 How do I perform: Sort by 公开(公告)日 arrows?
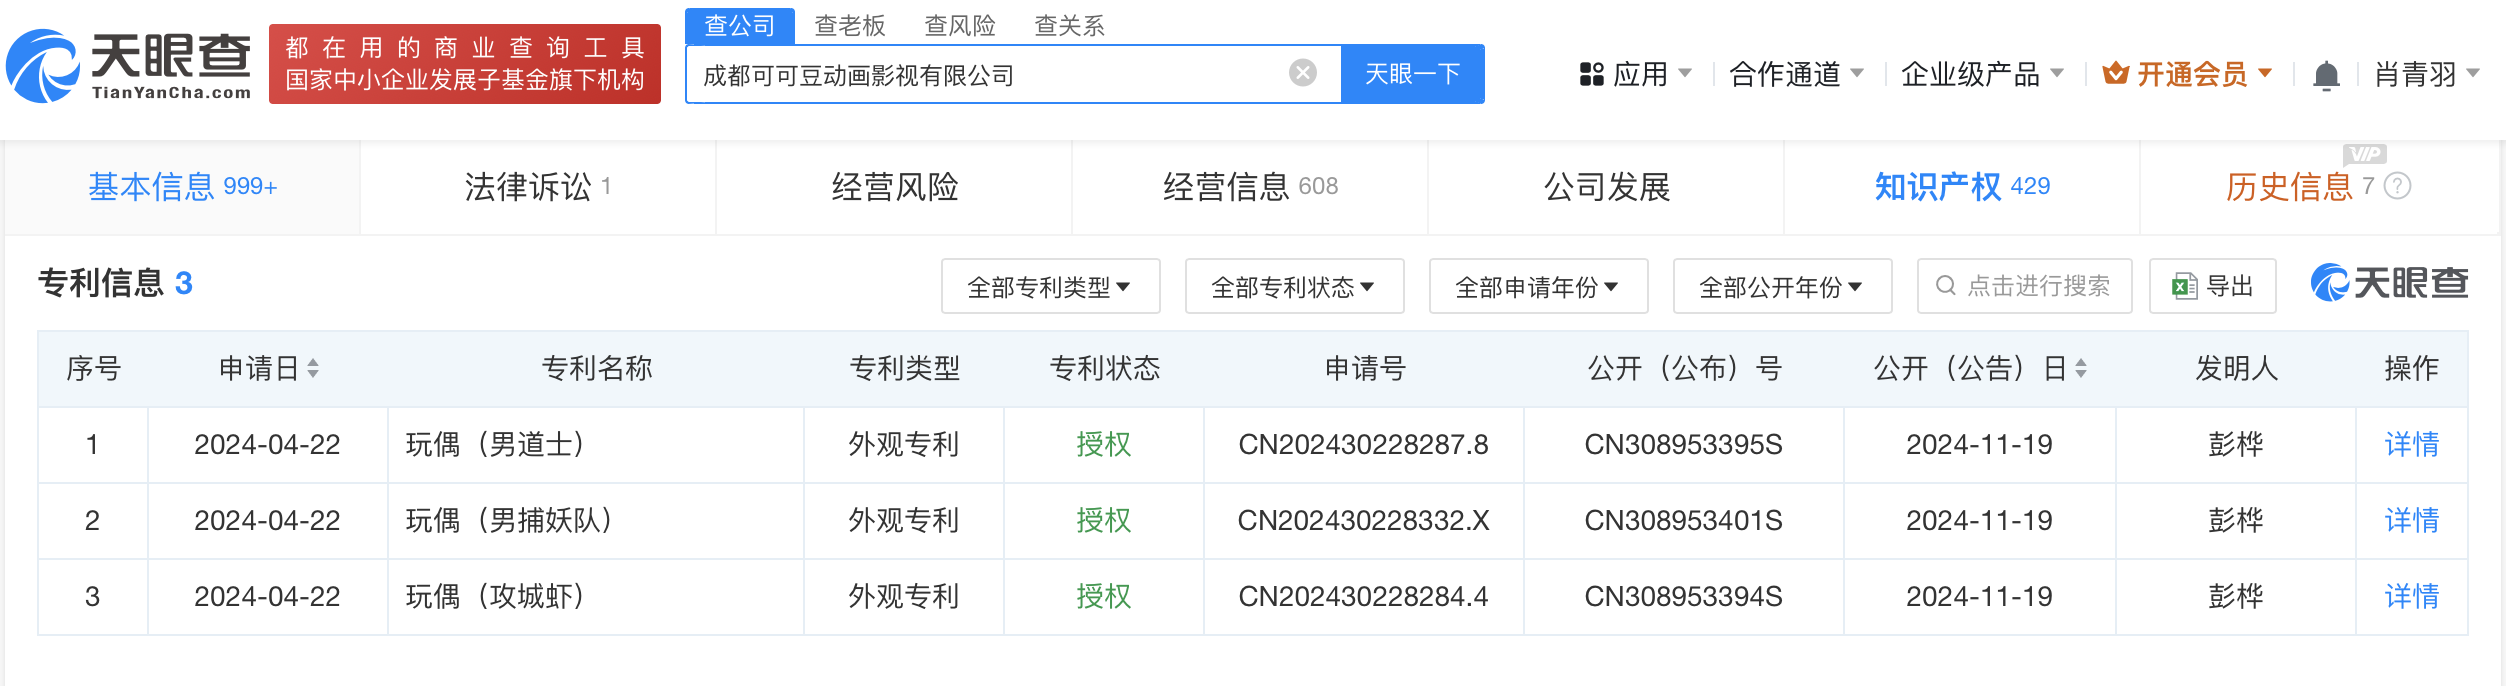click(2081, 369)
